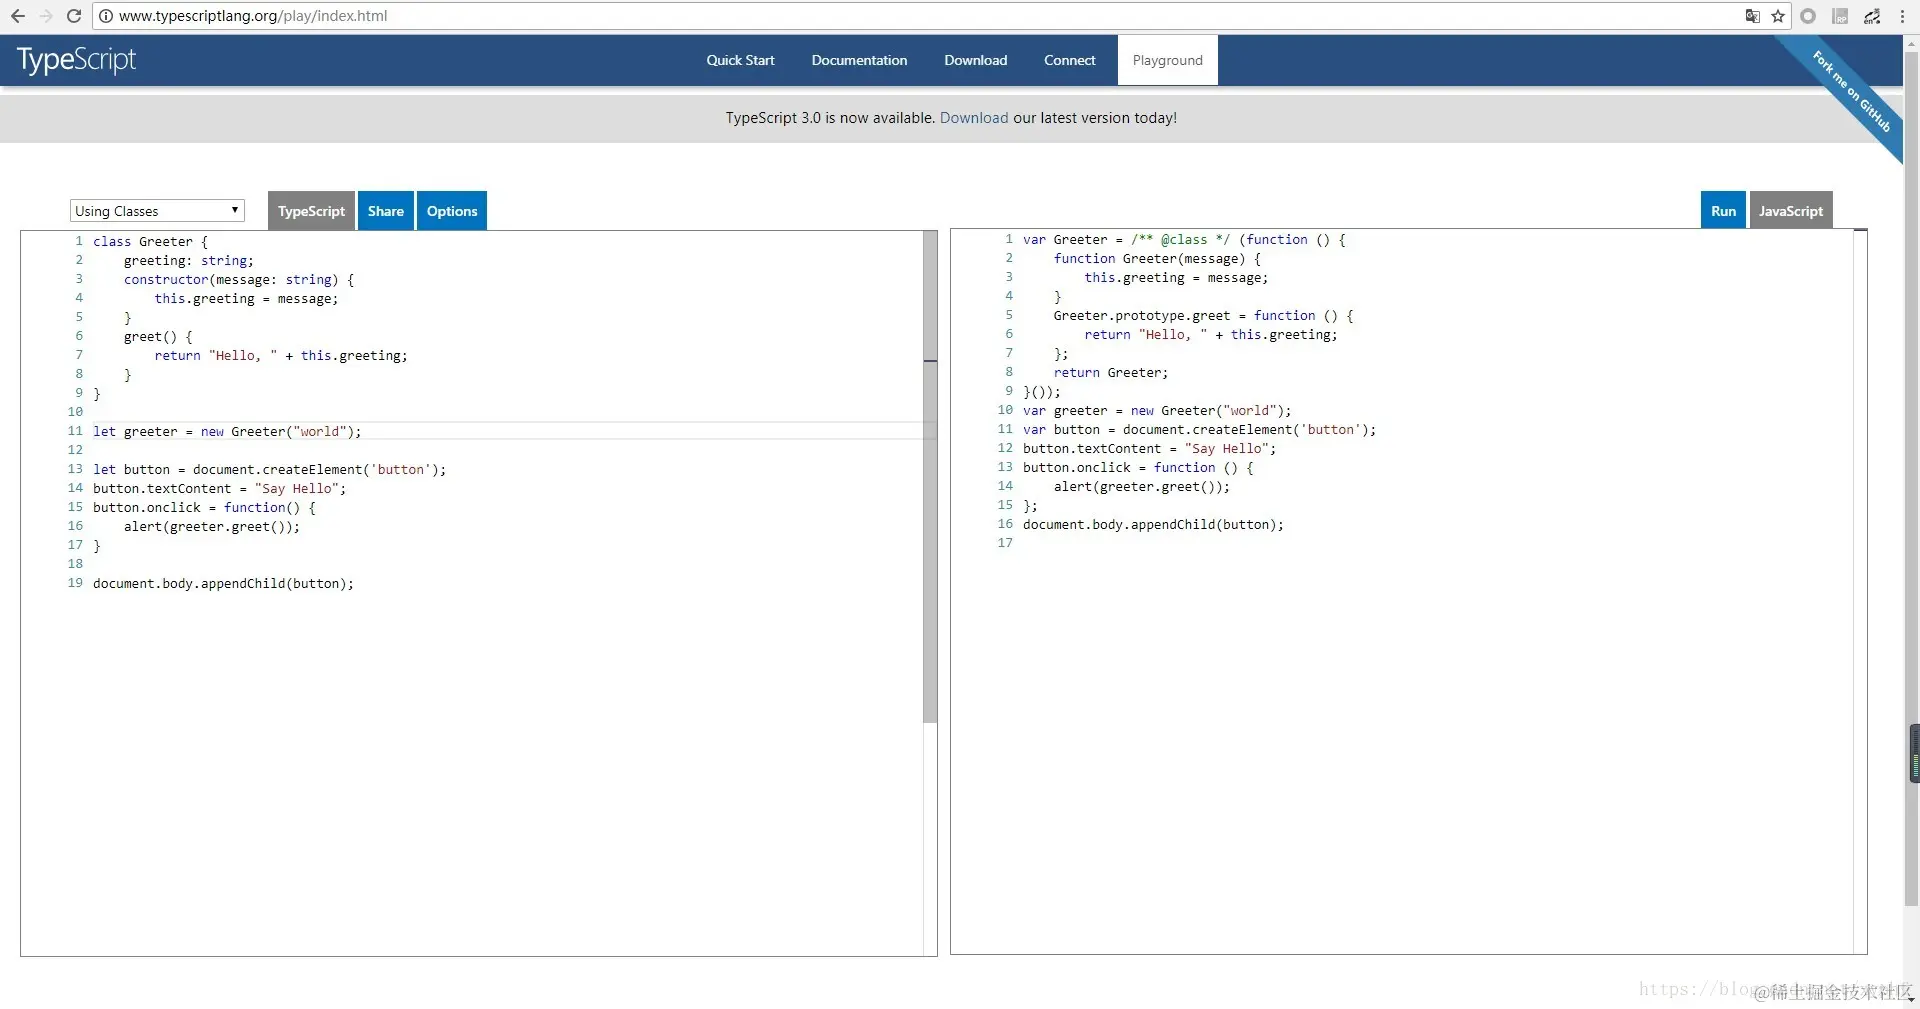The width and height of the screenshot is (1920, 1009).
Task: Click 'function Greeter(message) {' in JavaScript output
Action: (1157, 258)
